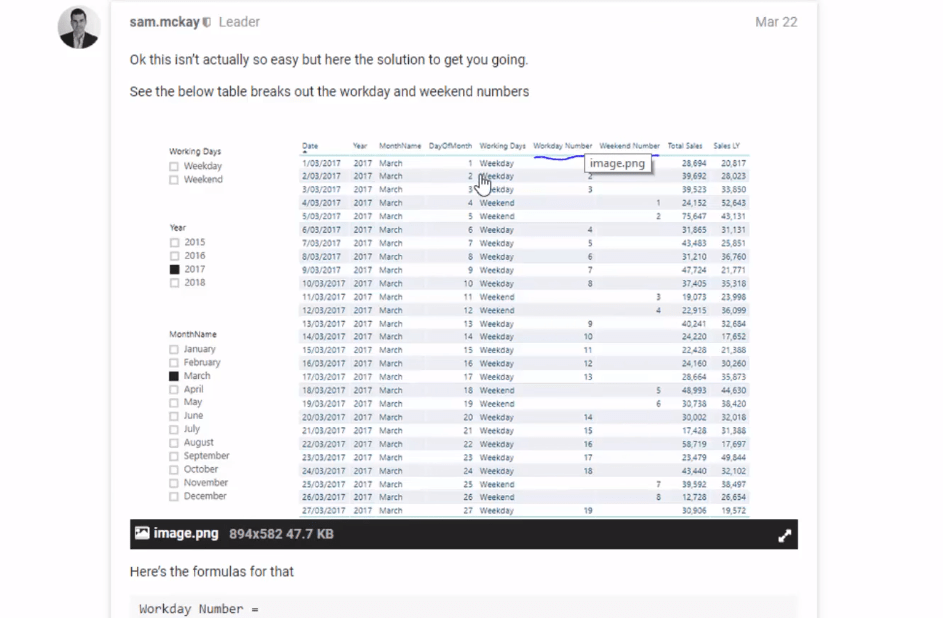Select the September month checkbox
Screen dimensions: 943x618
[174, 456]
